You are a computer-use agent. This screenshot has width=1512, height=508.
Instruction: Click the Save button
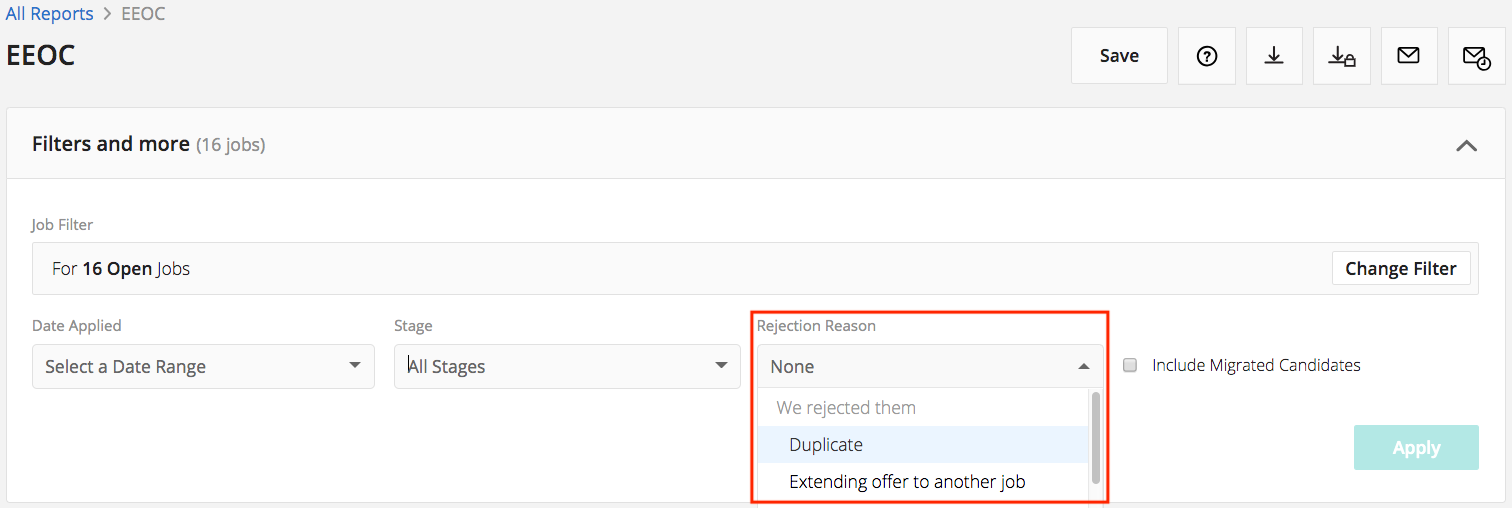(1119, 56)
